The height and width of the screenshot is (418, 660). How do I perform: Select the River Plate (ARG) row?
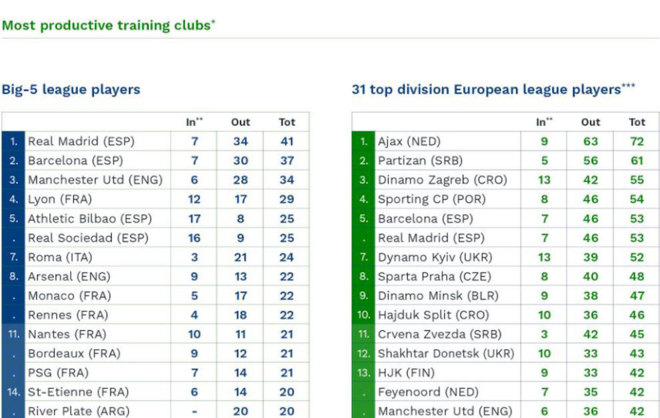point(76,409)
